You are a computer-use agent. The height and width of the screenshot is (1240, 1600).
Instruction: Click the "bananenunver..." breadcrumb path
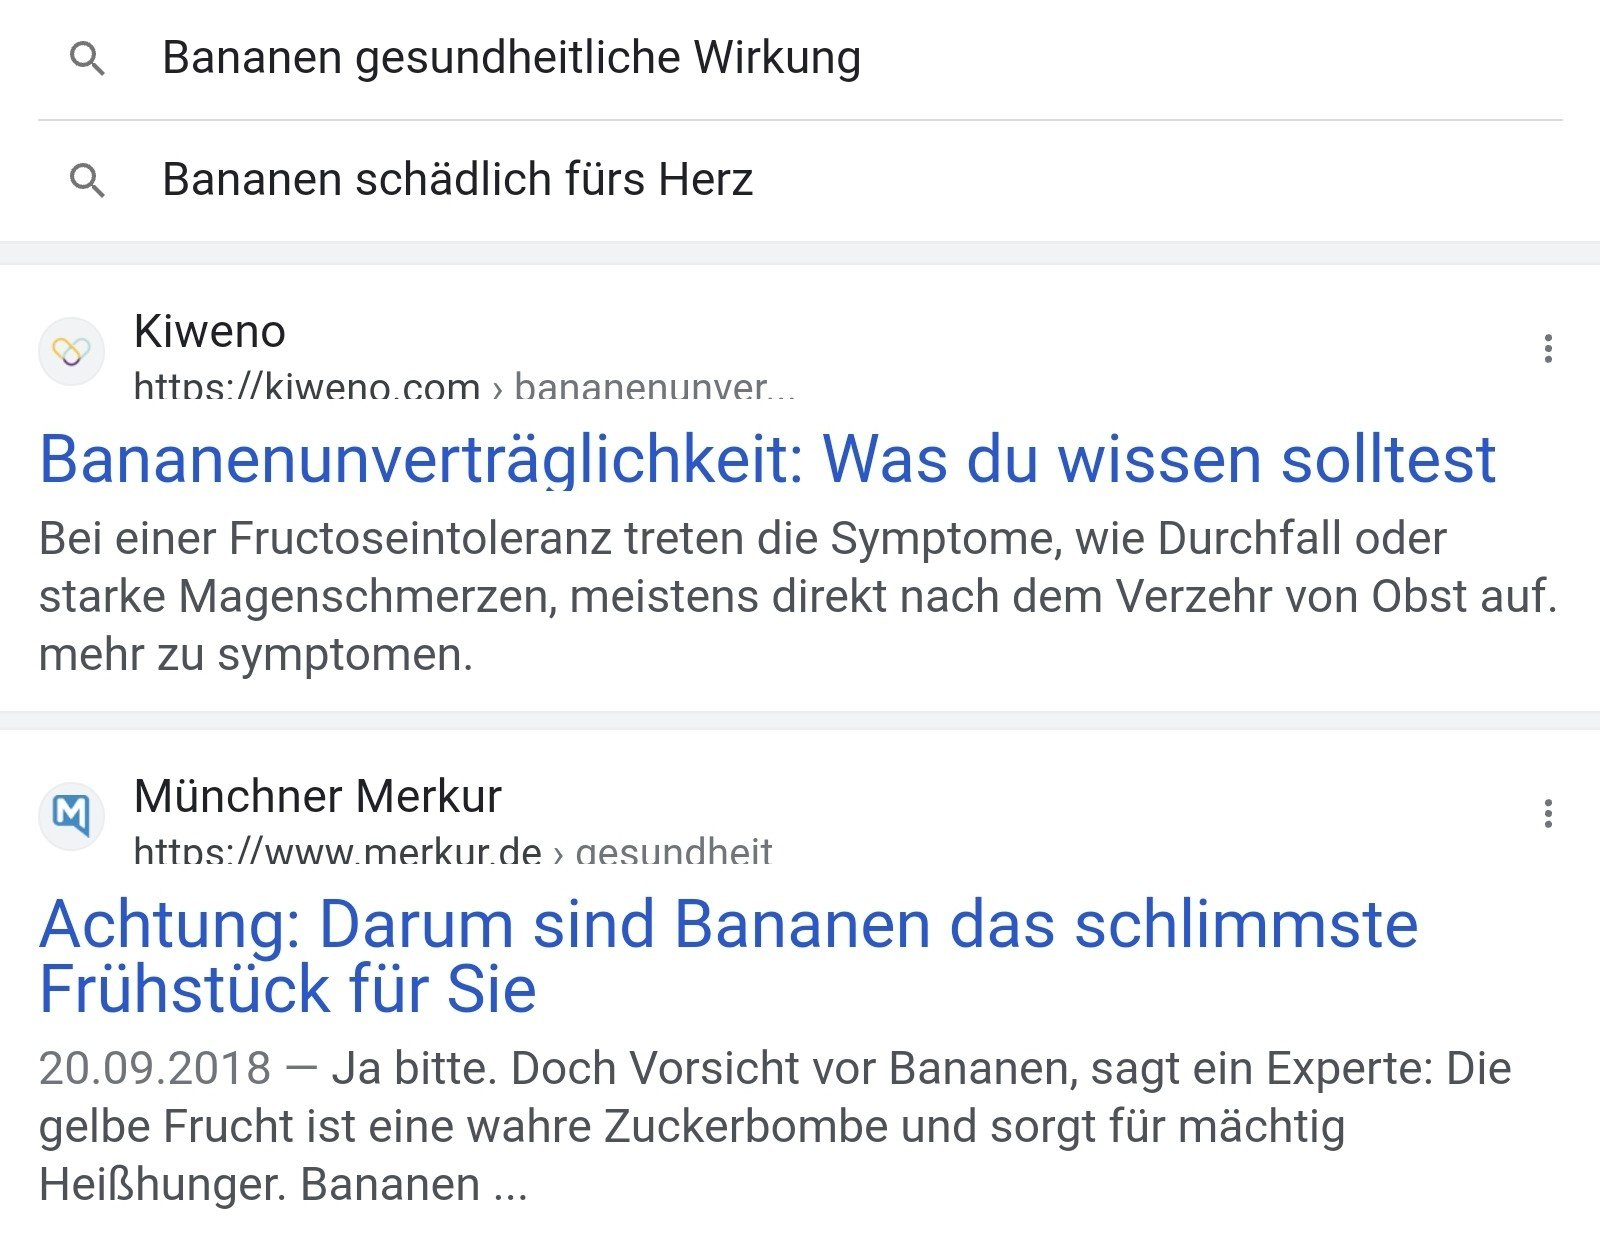point(654,387)
